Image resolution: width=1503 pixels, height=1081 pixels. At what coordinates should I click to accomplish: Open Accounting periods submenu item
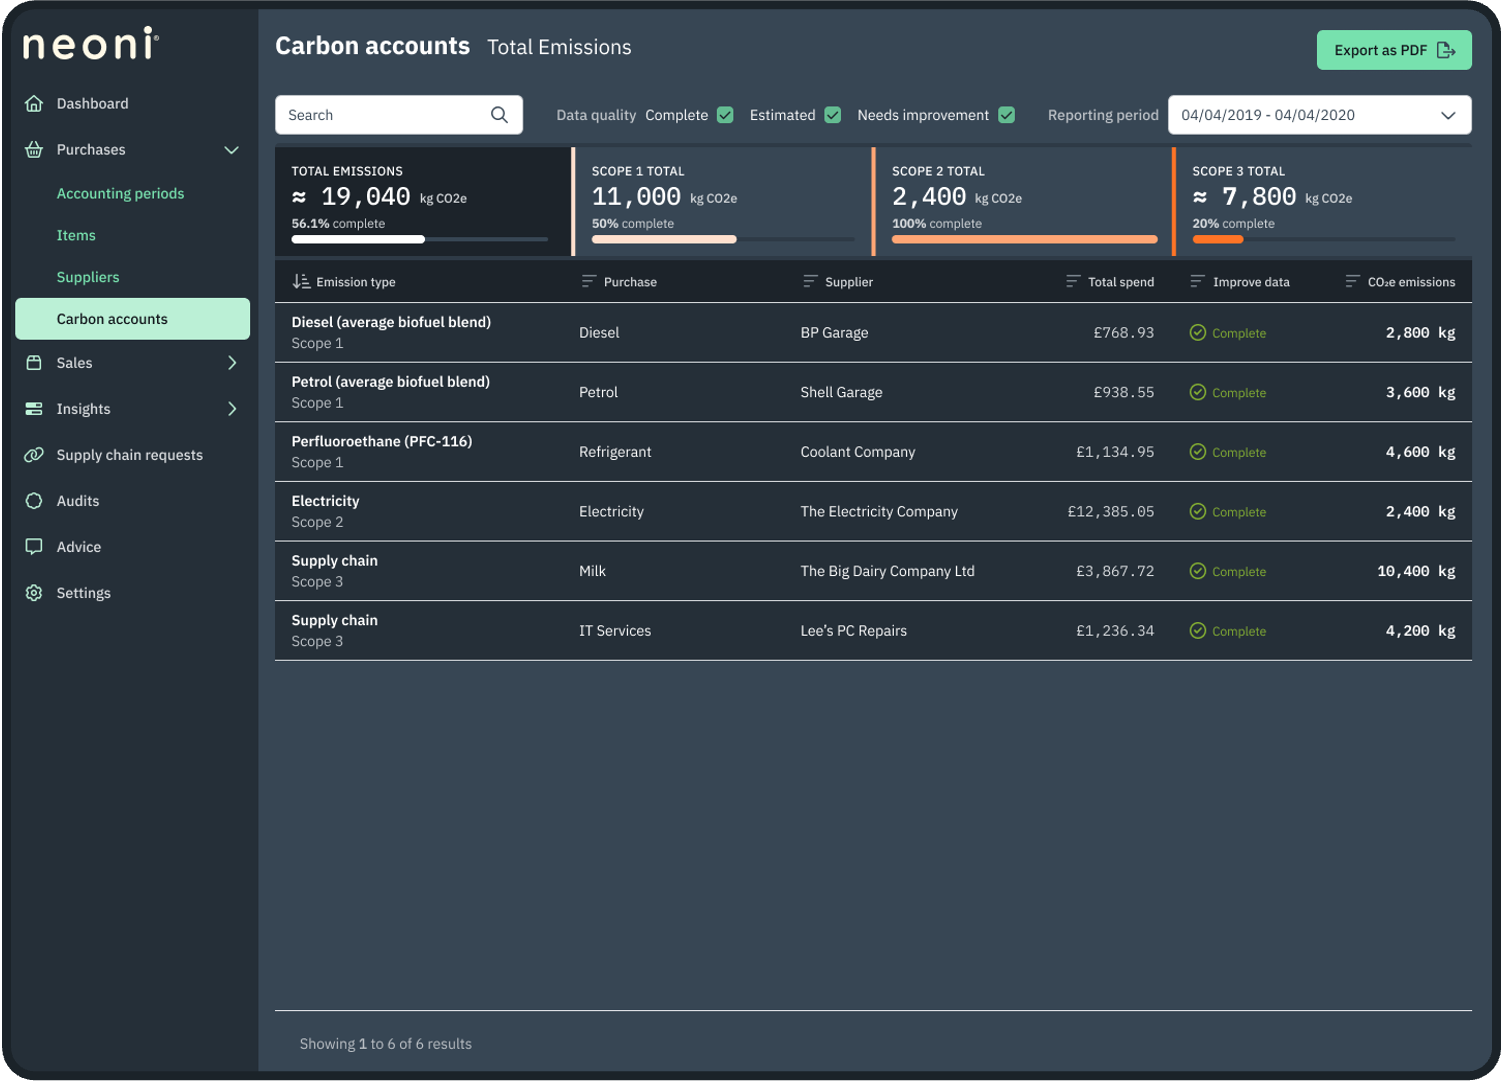tap(120, 194)
